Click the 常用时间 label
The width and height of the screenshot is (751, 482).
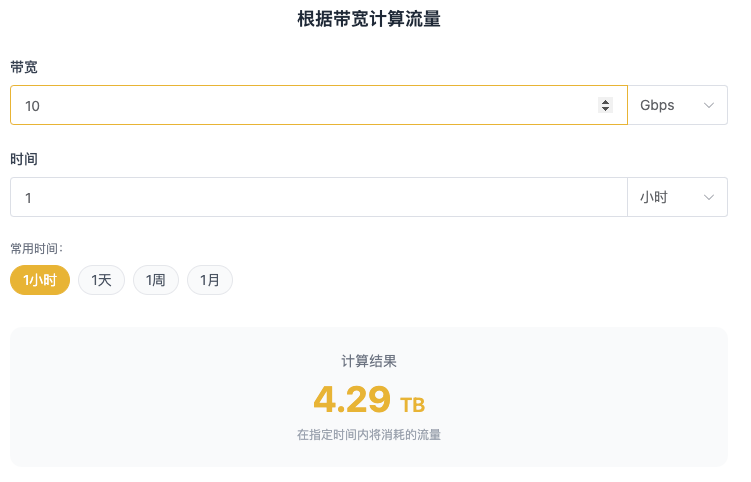(36, 247)
